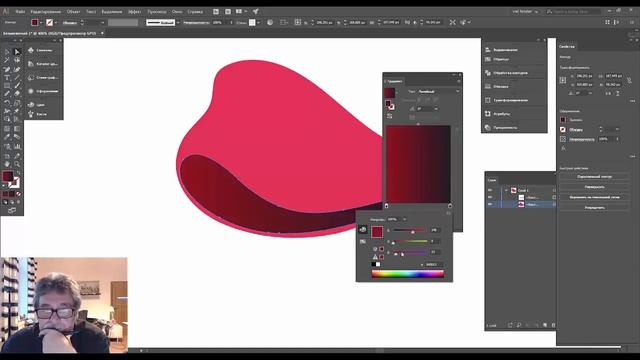
Task: Select the Direct Selection (white arrow) tool
Action: 17,52
